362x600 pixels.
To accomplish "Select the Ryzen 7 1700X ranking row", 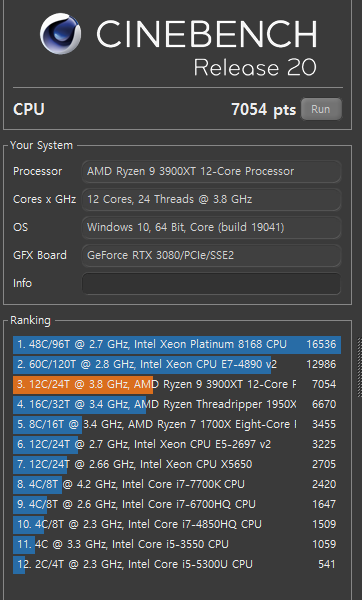I will coord(177,424).
